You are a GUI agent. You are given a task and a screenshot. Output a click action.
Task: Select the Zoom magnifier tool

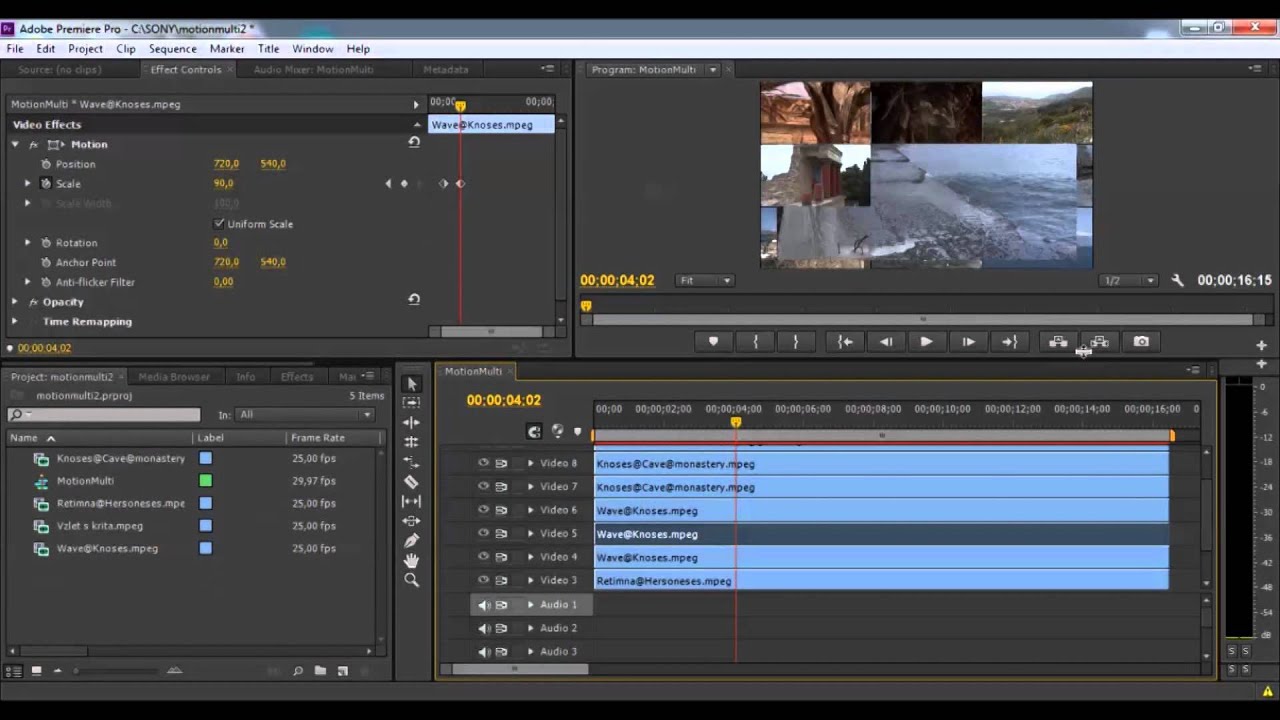coord(411,580)
